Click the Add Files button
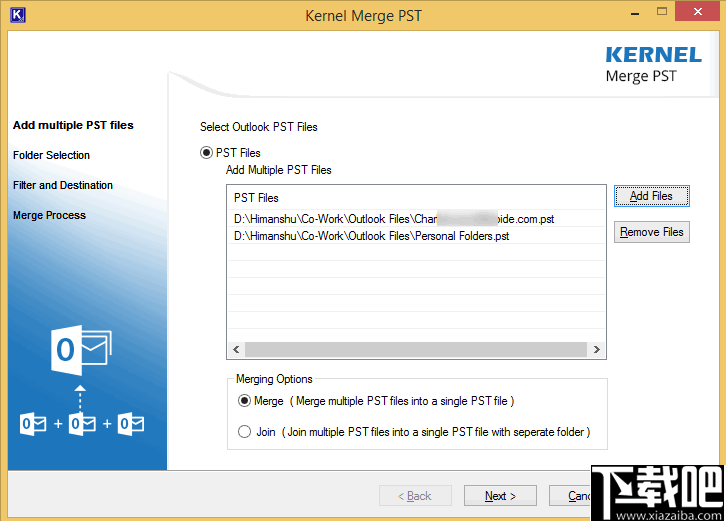Image resolution: width=726 pixels, height=521 pixels. pyautogui.click(x=651, y=196)
